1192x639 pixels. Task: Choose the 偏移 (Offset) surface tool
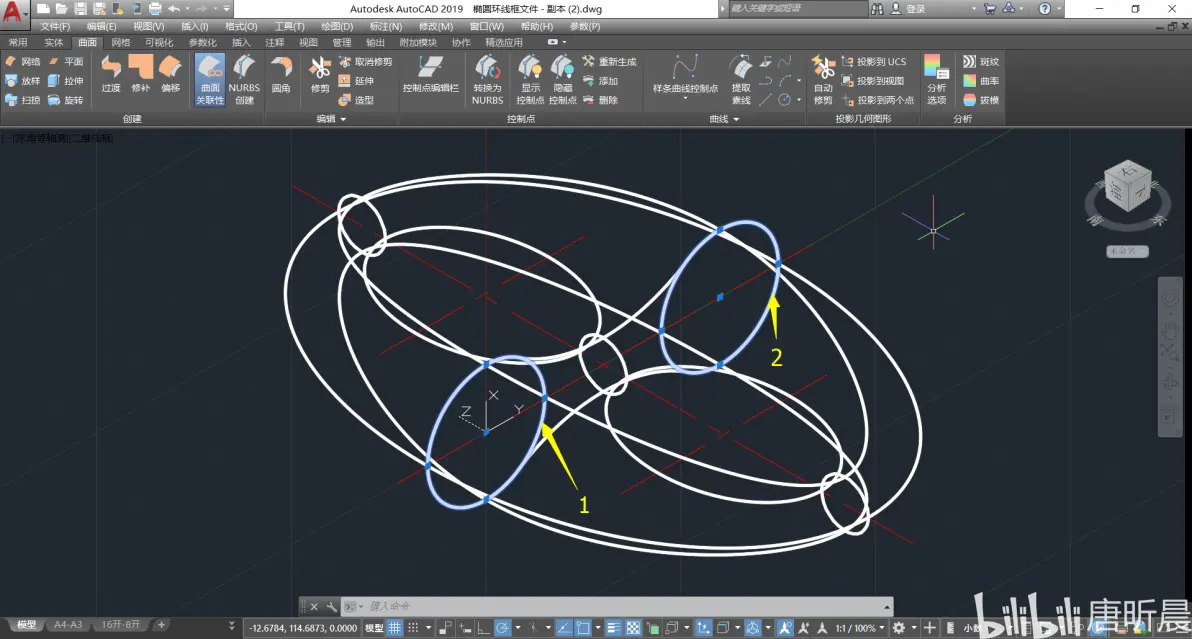coord(171,76)
